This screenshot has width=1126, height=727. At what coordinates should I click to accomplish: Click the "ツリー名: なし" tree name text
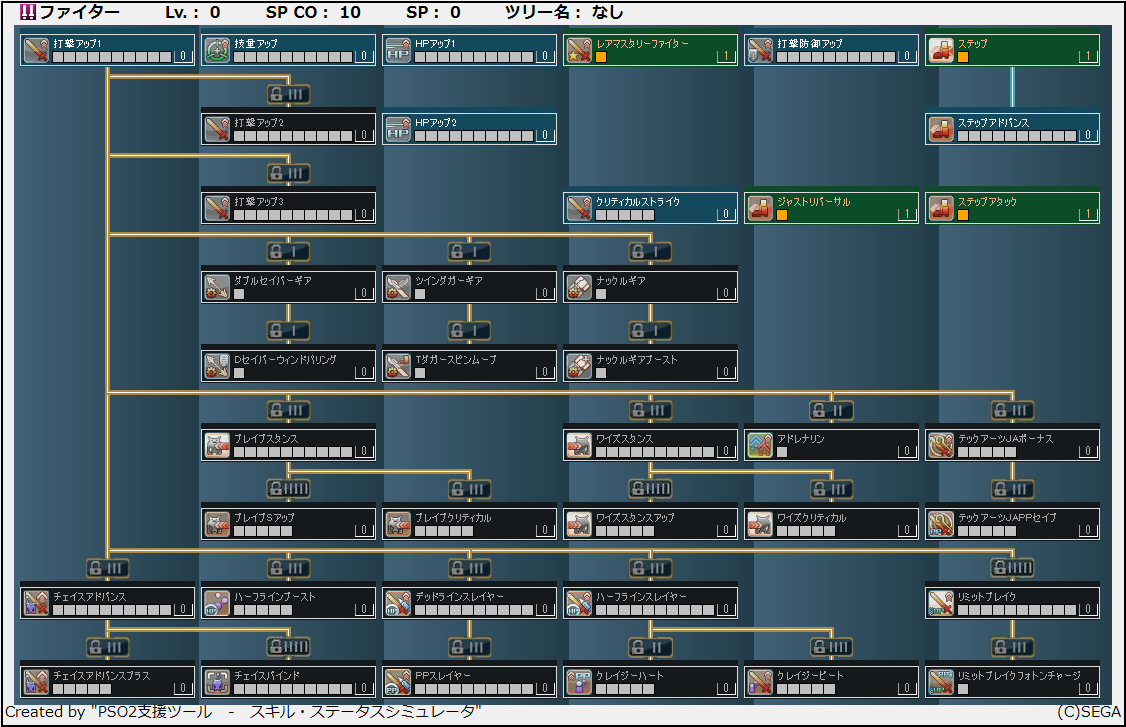click(564, 12)
